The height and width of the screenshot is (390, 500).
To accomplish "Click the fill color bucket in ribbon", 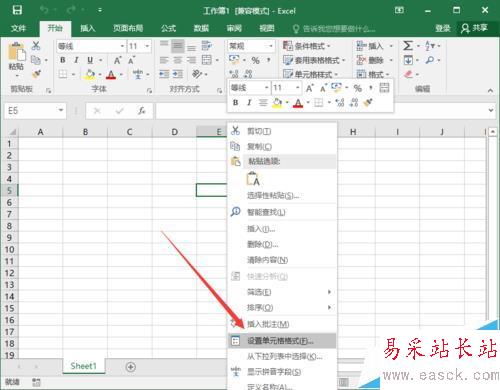I will pos(90,74).
